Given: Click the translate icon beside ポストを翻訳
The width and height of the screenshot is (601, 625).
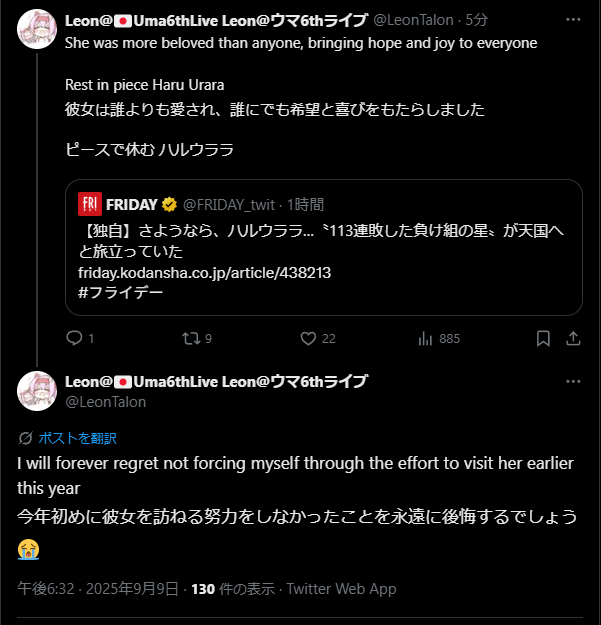Looking at the screenshot, I should click(26, 437).
